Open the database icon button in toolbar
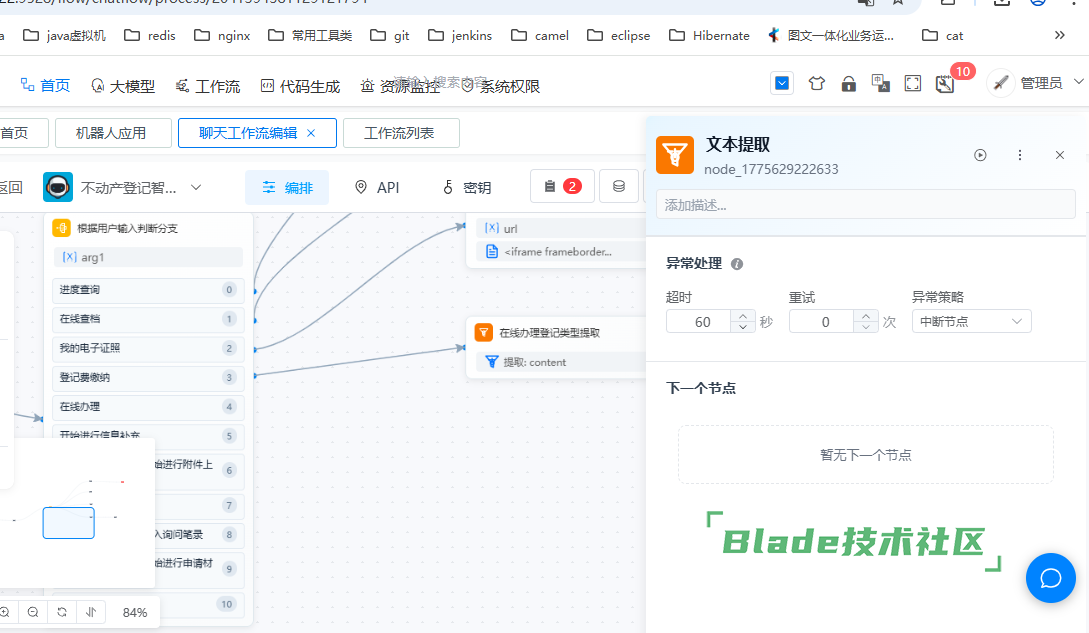 click(619, 186)
